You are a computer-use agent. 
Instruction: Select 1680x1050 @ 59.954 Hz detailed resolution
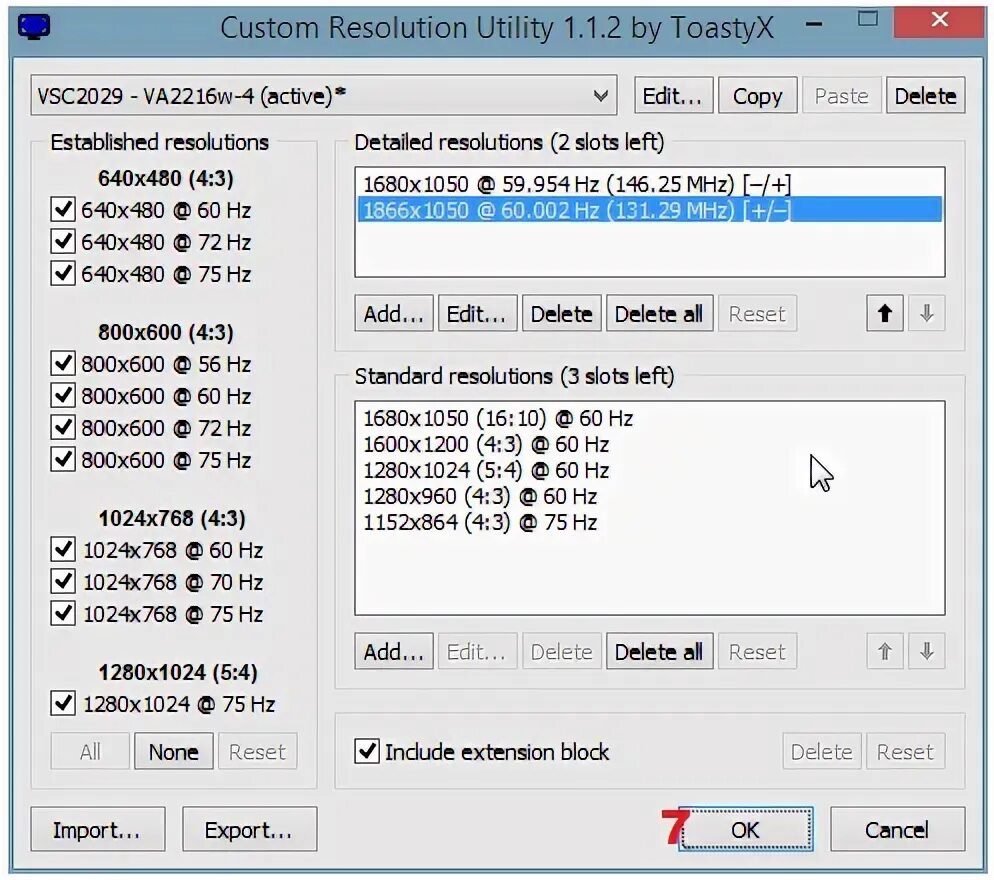[x=650, y=184]
